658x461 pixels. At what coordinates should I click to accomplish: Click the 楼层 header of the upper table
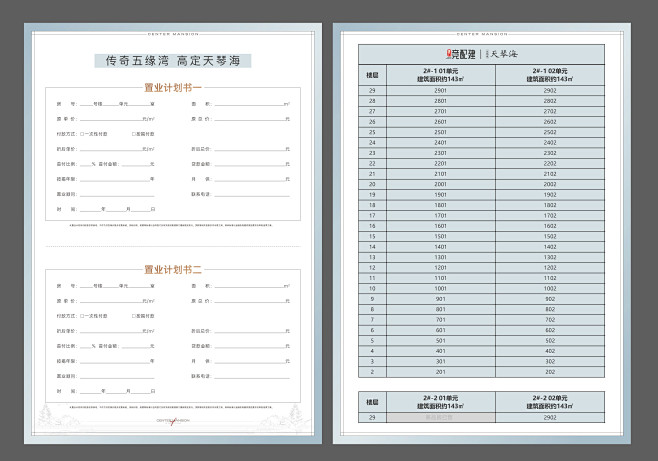[372, 75]
